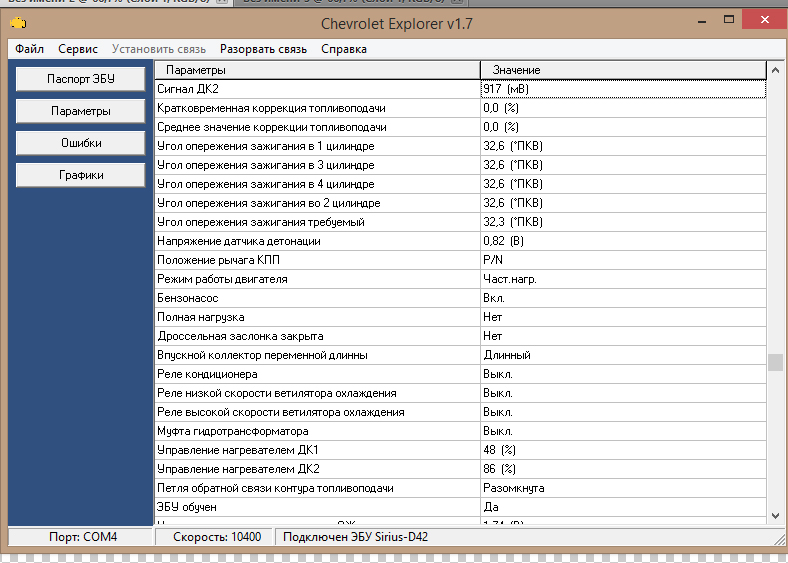This screenshot has height=563, width=788.
Task: Select the Сигнал ДК2 row
Action: [460, 89]
